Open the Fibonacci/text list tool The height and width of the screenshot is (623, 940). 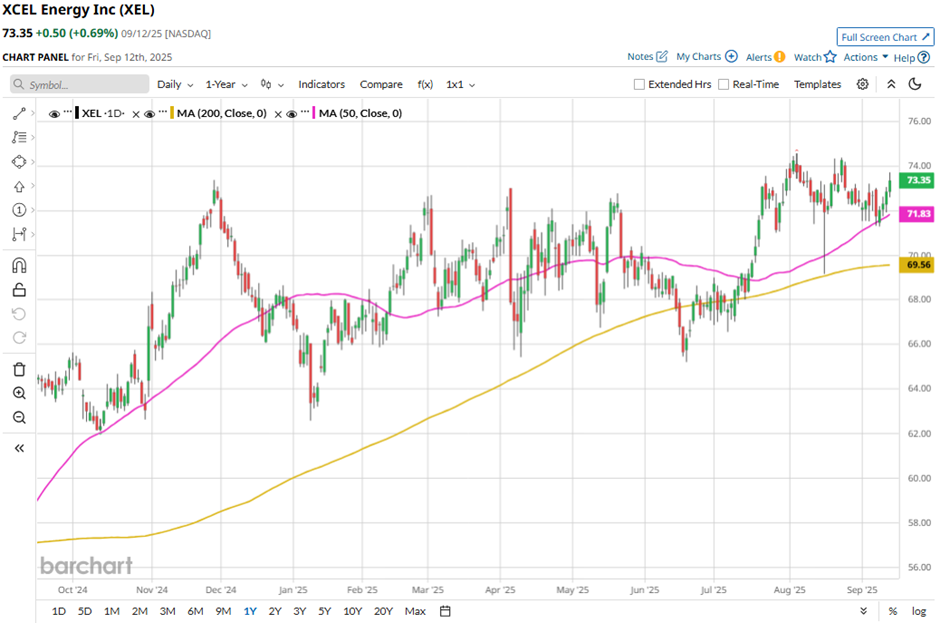19,137
